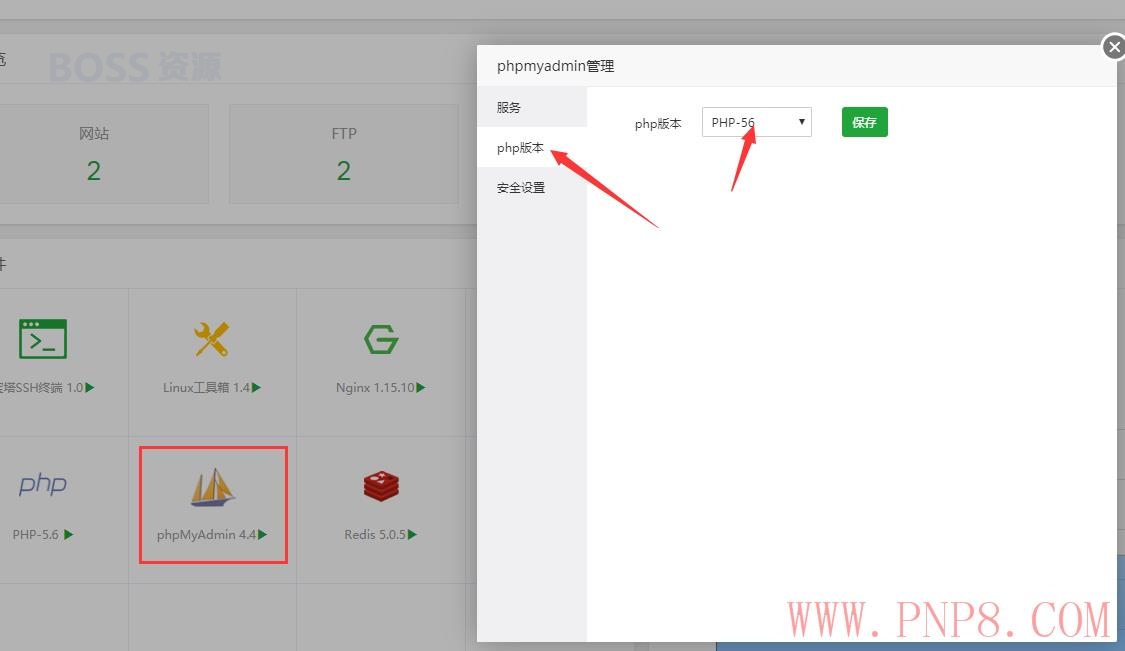Click the phpMyAdmin 4.4 label
1125x651 pixels.
[207, 535]
